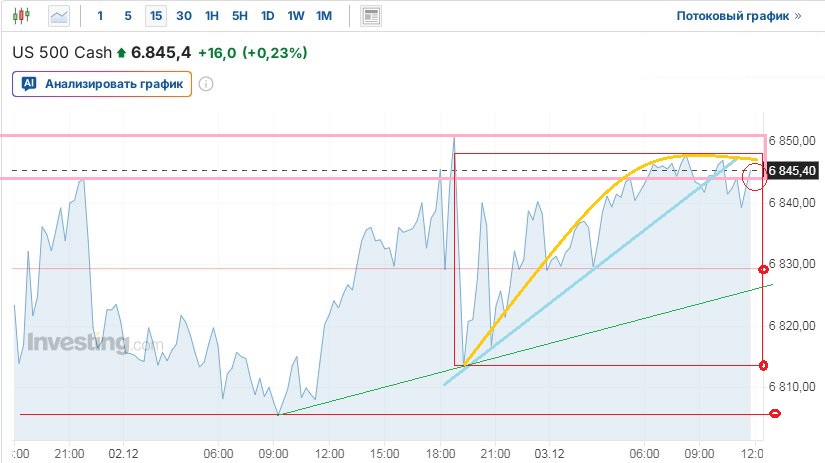Viewport: 825px width, 463px height.
Task: Open the news layout icon in toolbar
Action: coord(371,16)
